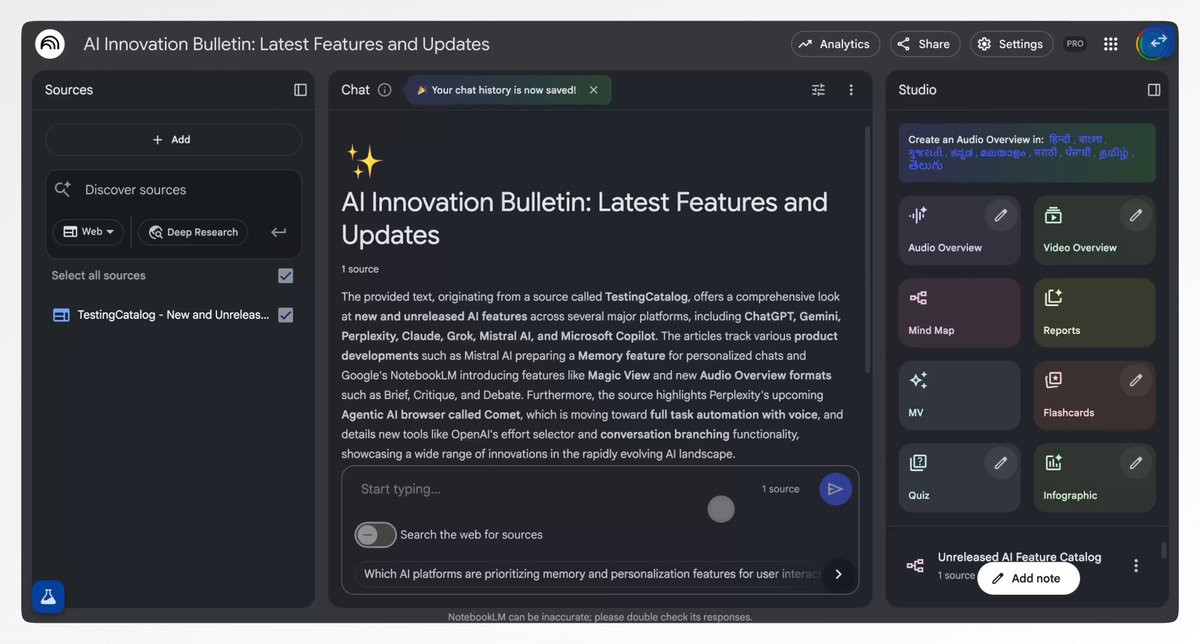This screenshot has width=1200, height=644.
Task: Click the NotebookLM logo icon
Action: tap(49, 44)
